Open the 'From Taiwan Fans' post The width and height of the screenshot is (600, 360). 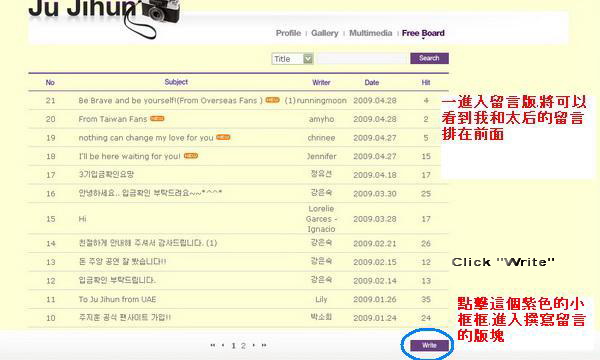click(x=112, y=119)
